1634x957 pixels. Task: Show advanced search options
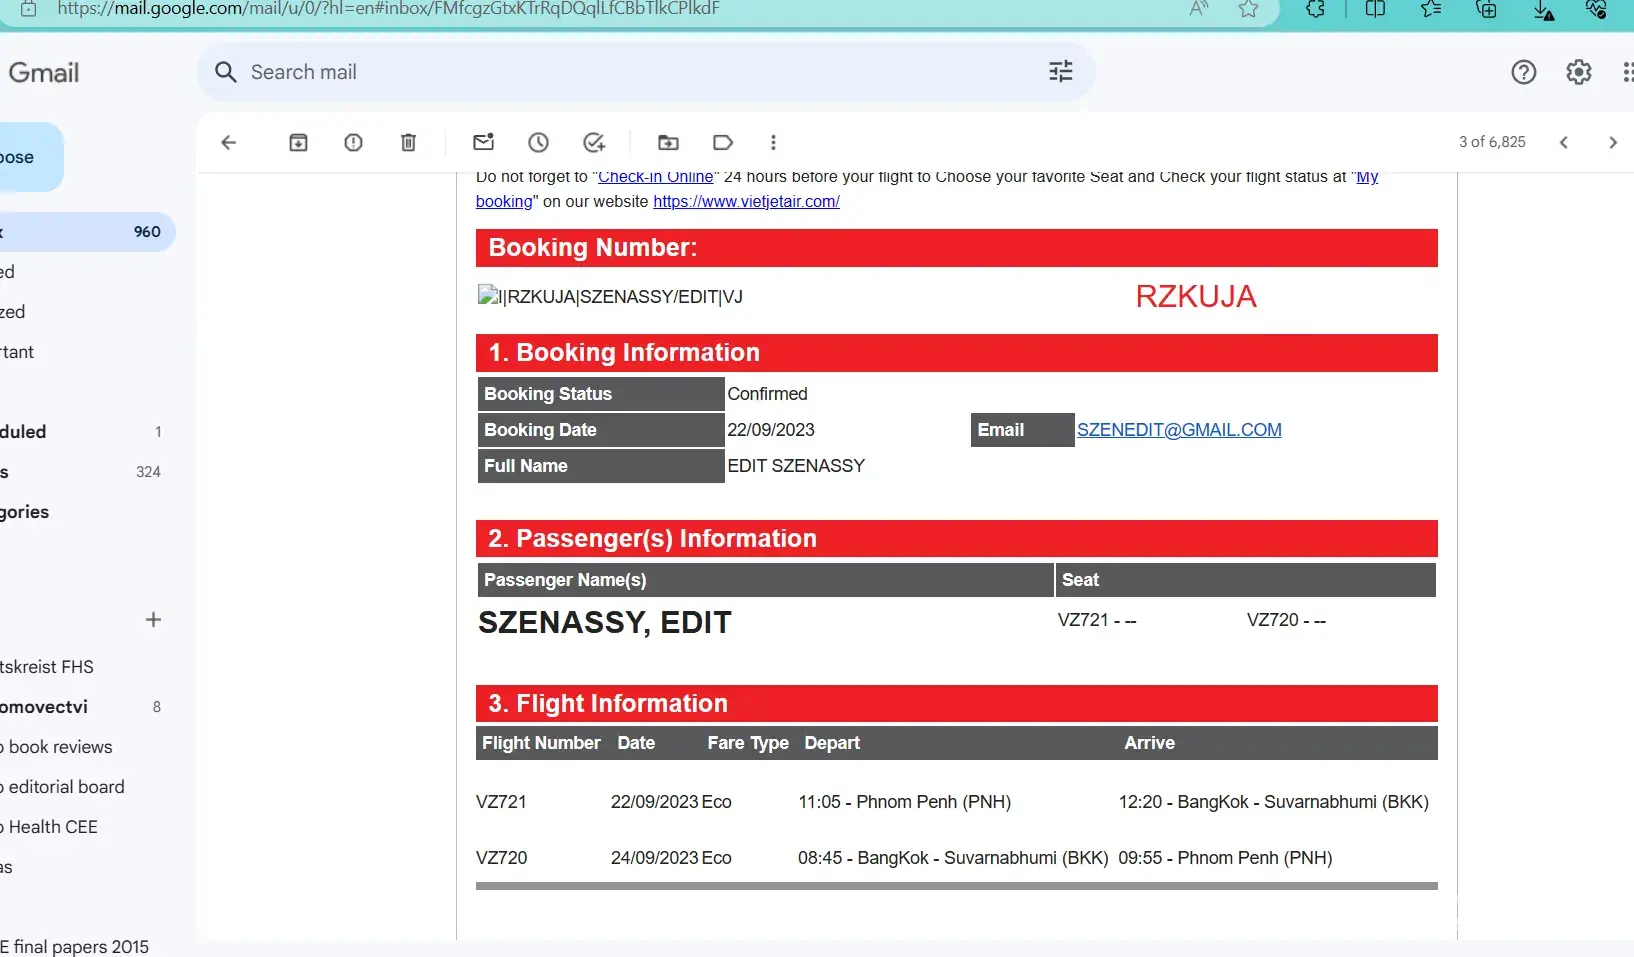(1060, 71)
